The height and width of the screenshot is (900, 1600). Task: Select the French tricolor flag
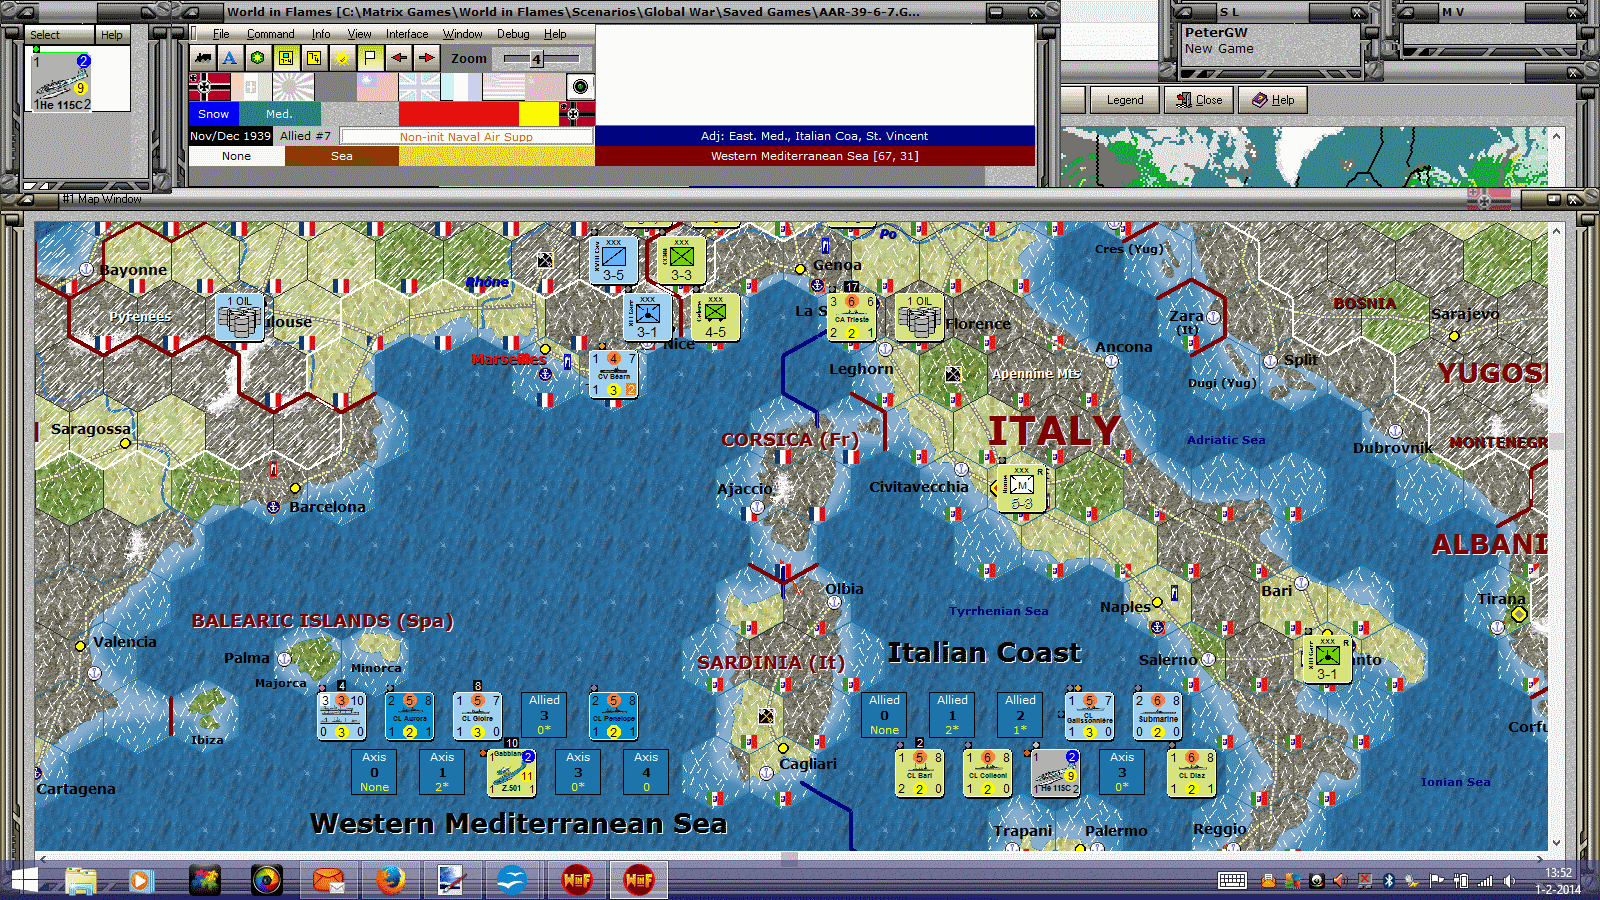pos(461,87)
